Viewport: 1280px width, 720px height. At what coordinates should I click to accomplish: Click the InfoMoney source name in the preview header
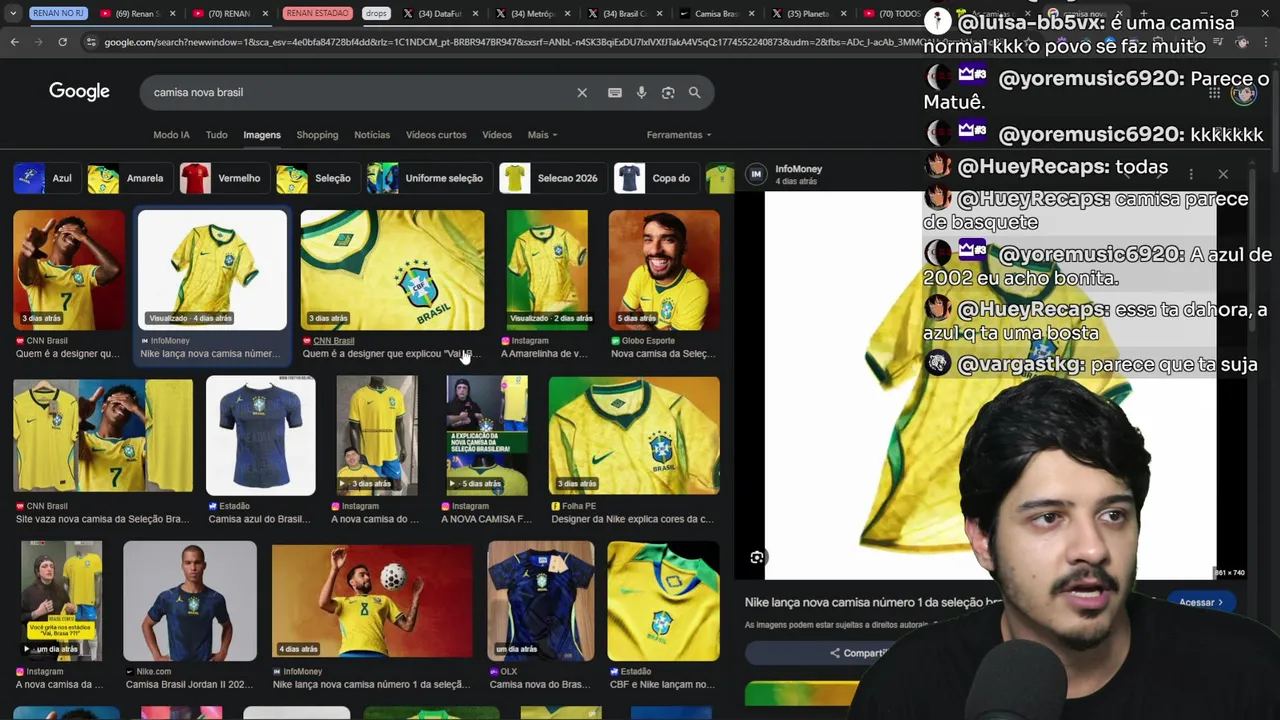(x=798, y=169)
